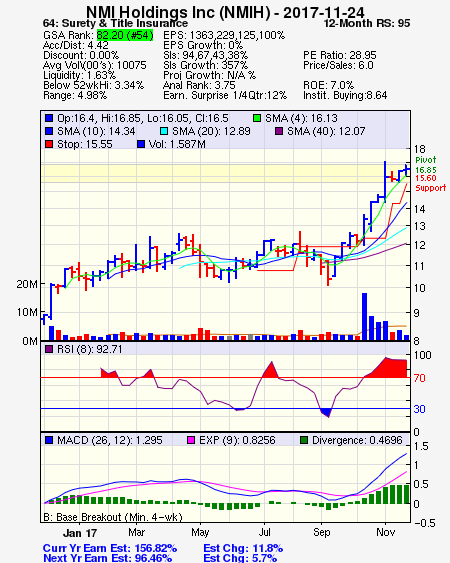The image size is (450, 563).
Task: Click the green SMA (4) legend swatch
Action: pyautogui.click(x=257, y=118)
